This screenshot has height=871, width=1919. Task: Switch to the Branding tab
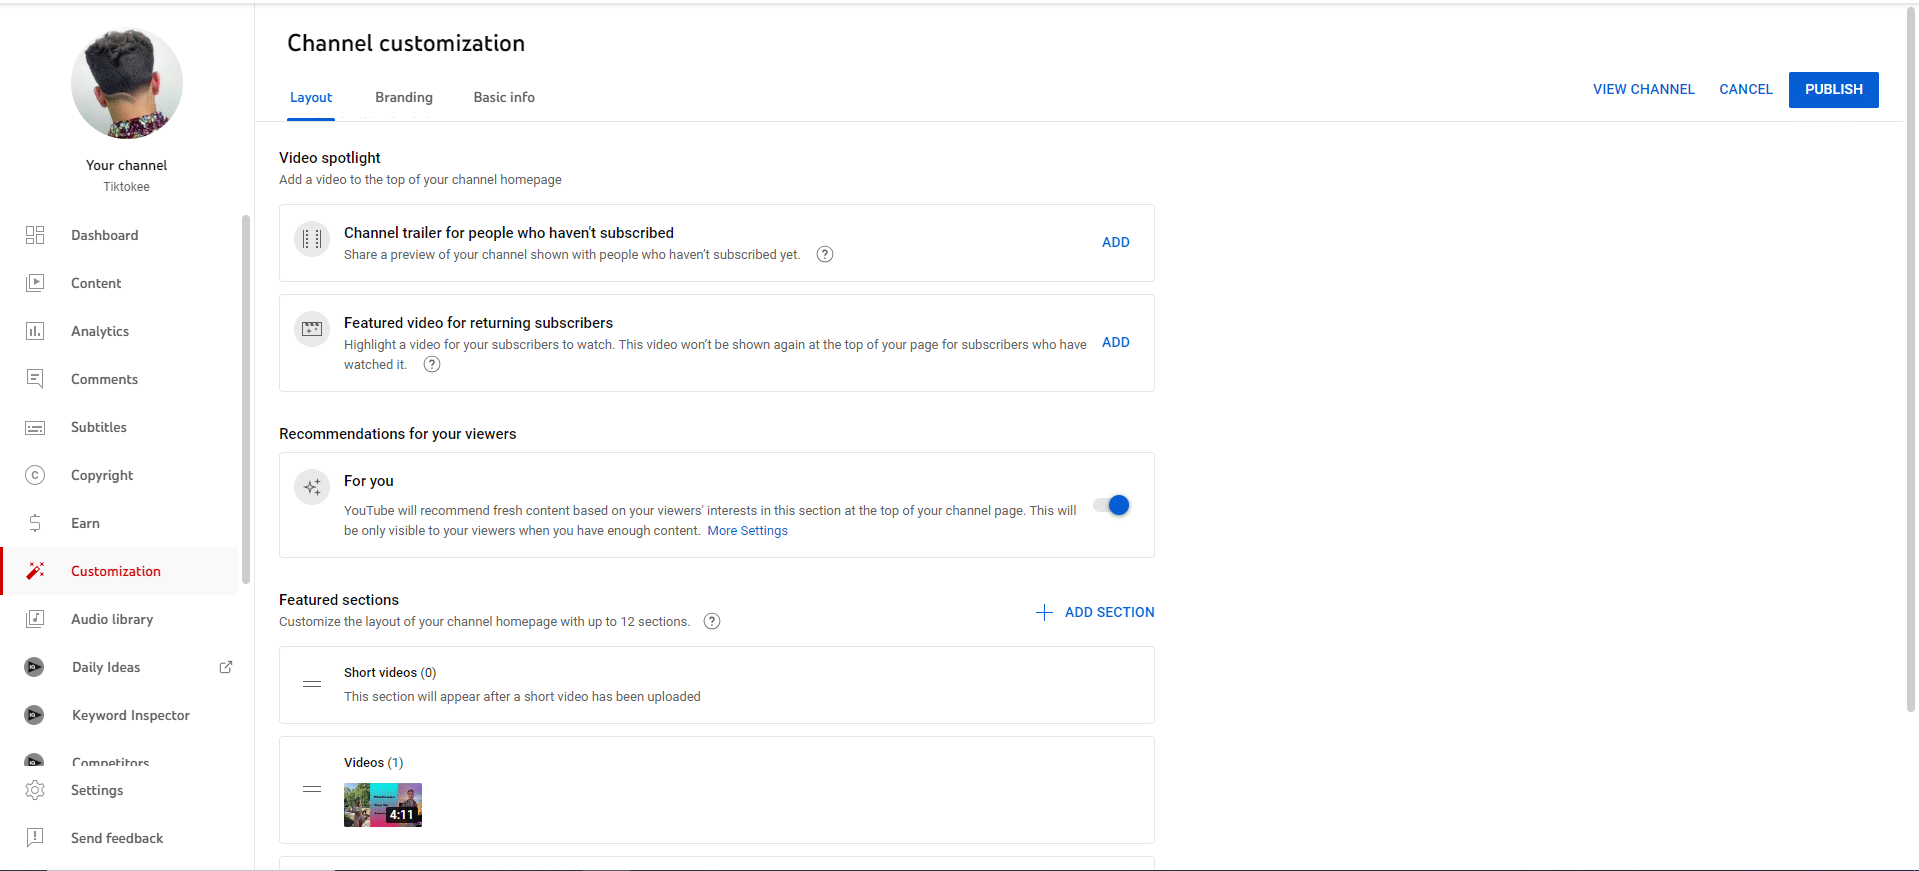coord(404,97)
